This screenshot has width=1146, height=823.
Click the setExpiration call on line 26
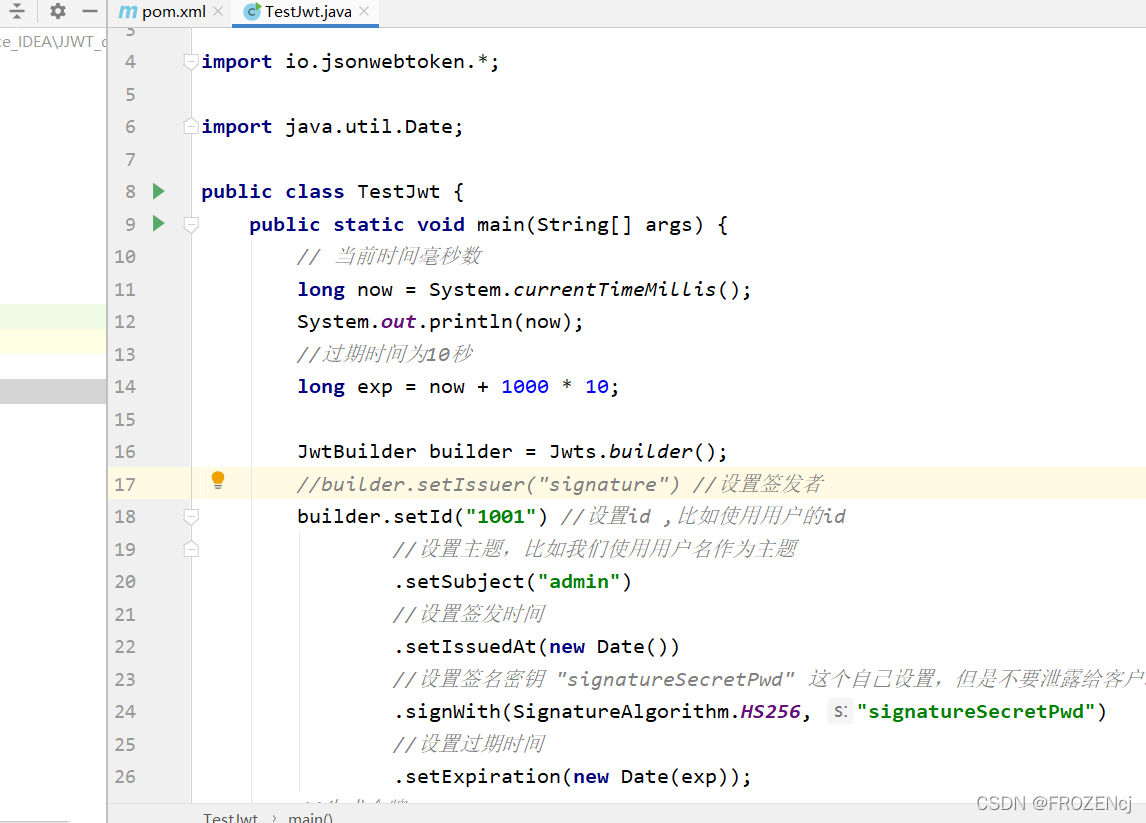572,776
